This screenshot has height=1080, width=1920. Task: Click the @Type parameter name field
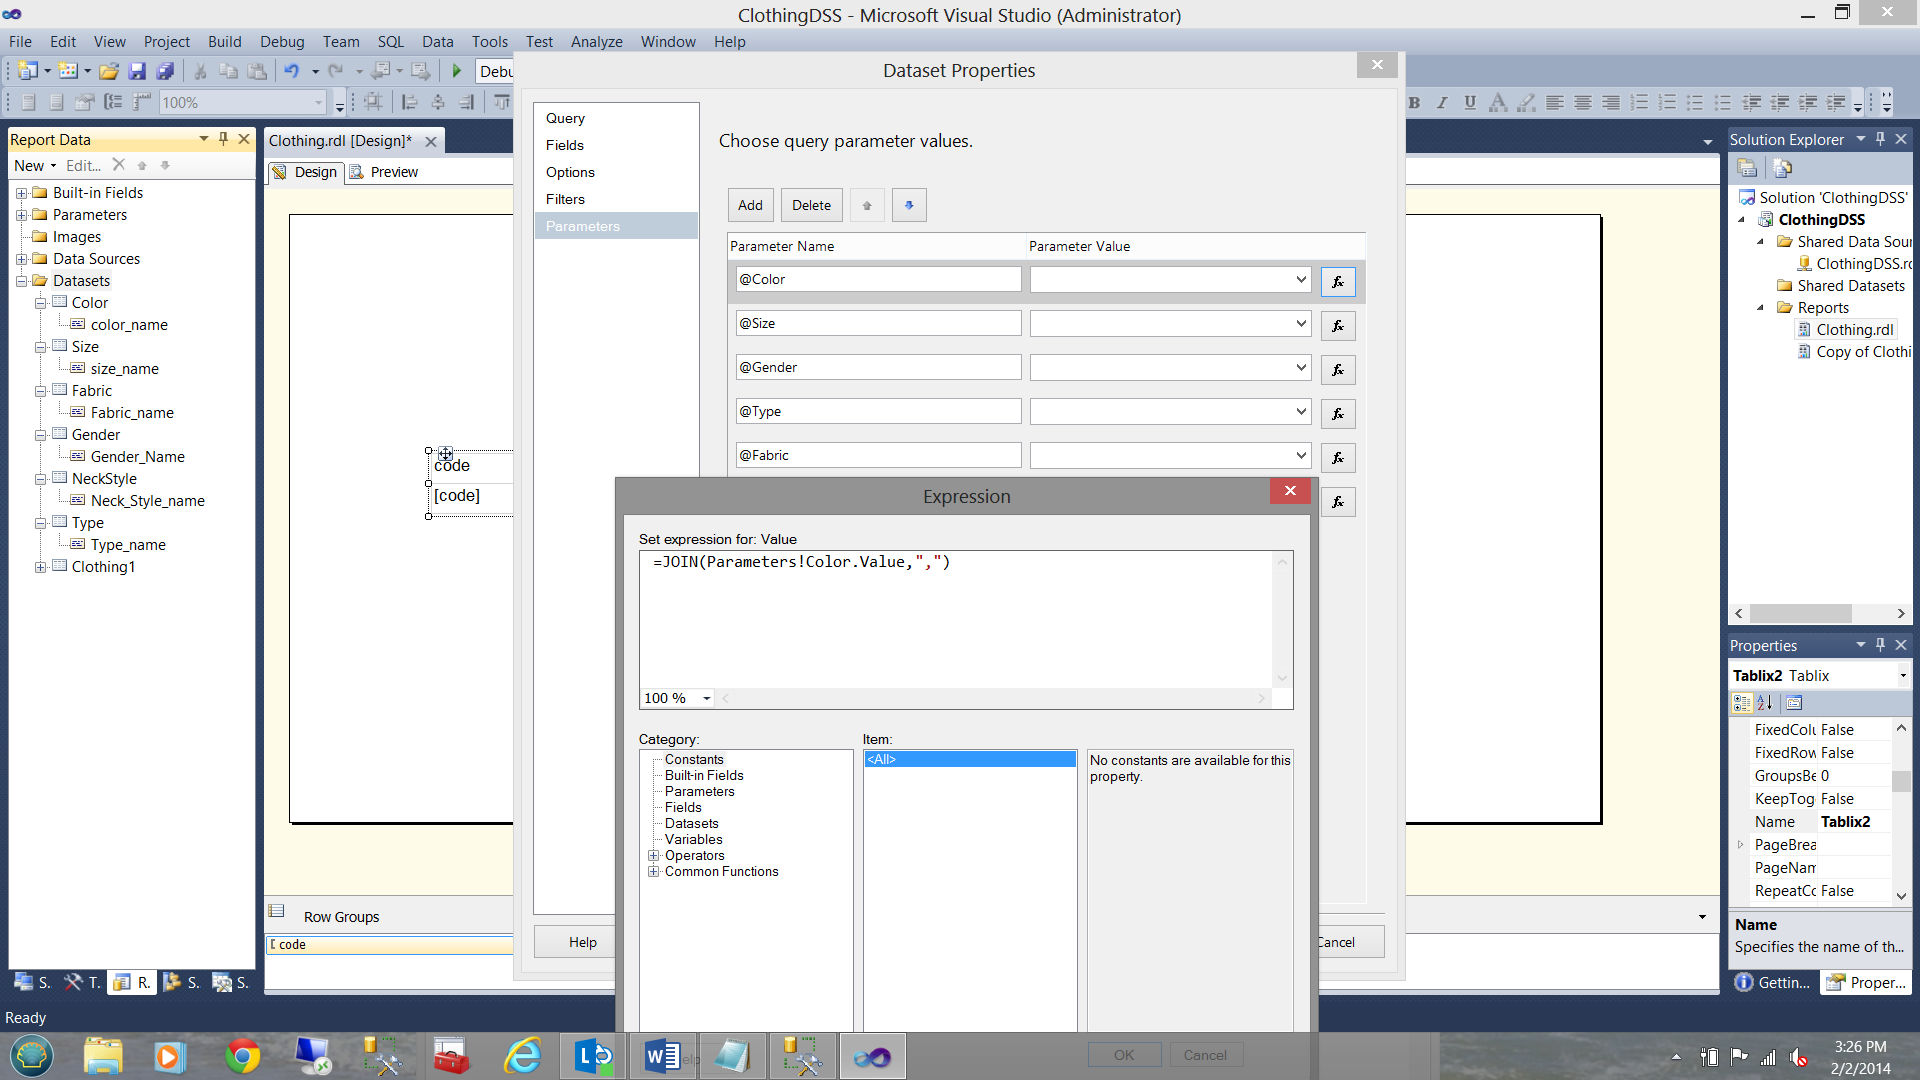(x=877, y=412)
